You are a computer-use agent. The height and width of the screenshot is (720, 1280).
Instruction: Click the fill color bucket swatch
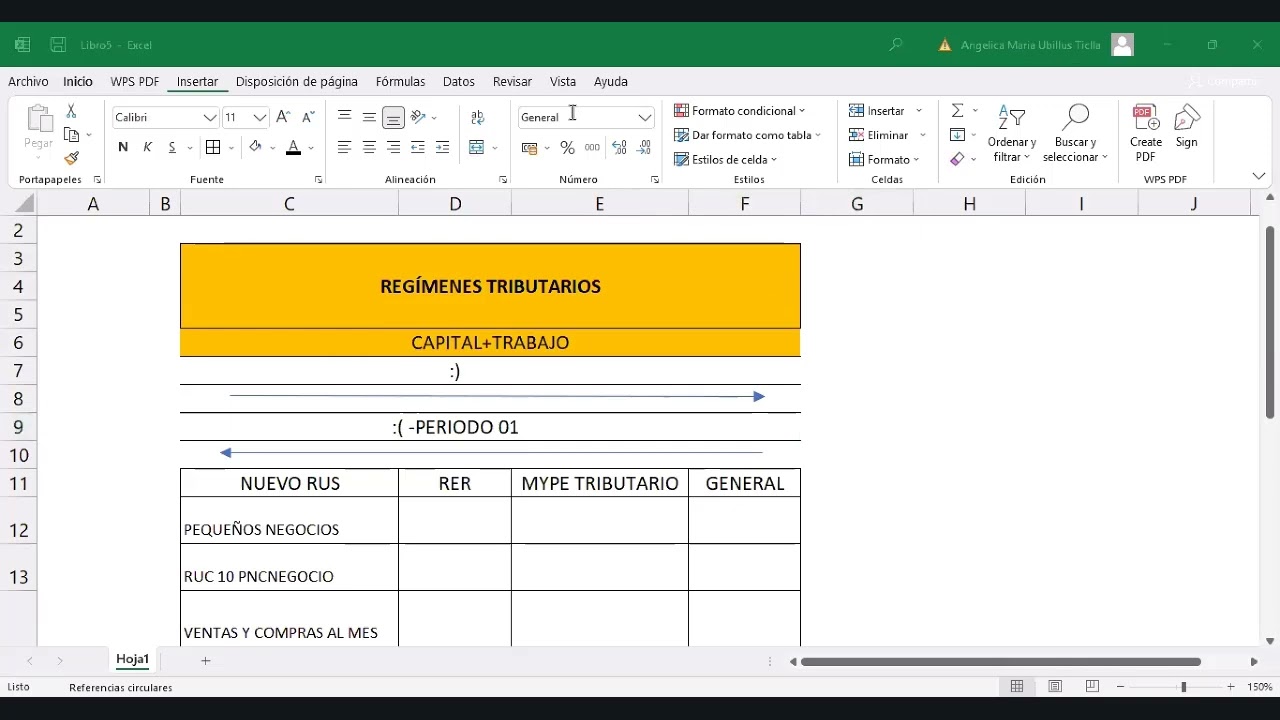point(256,147)
